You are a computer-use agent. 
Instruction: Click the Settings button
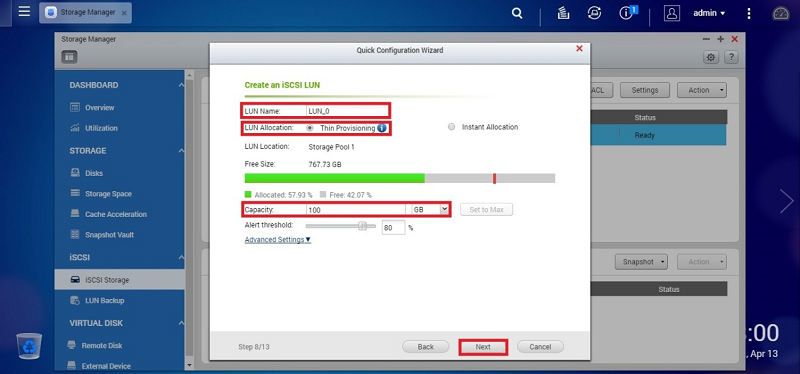point(645,90)
